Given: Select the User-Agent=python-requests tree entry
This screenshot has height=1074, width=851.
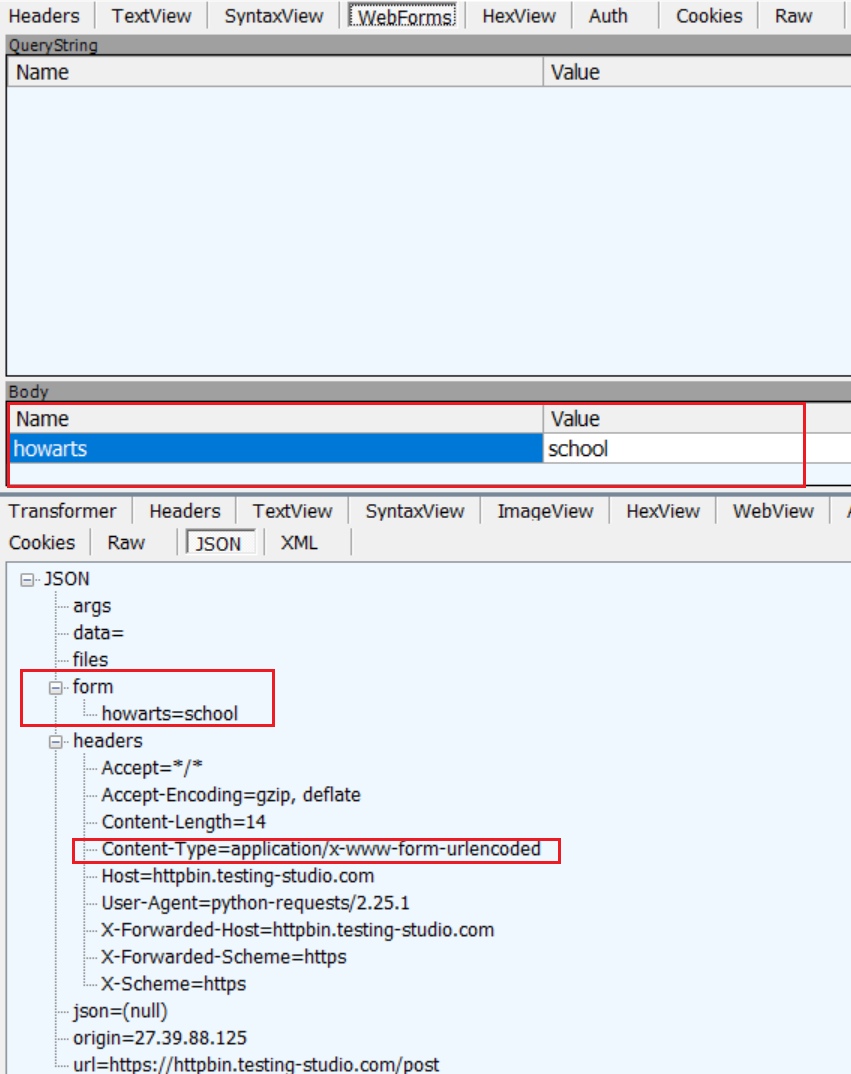Looking at the screenshot, I should (x=255, y=903).
